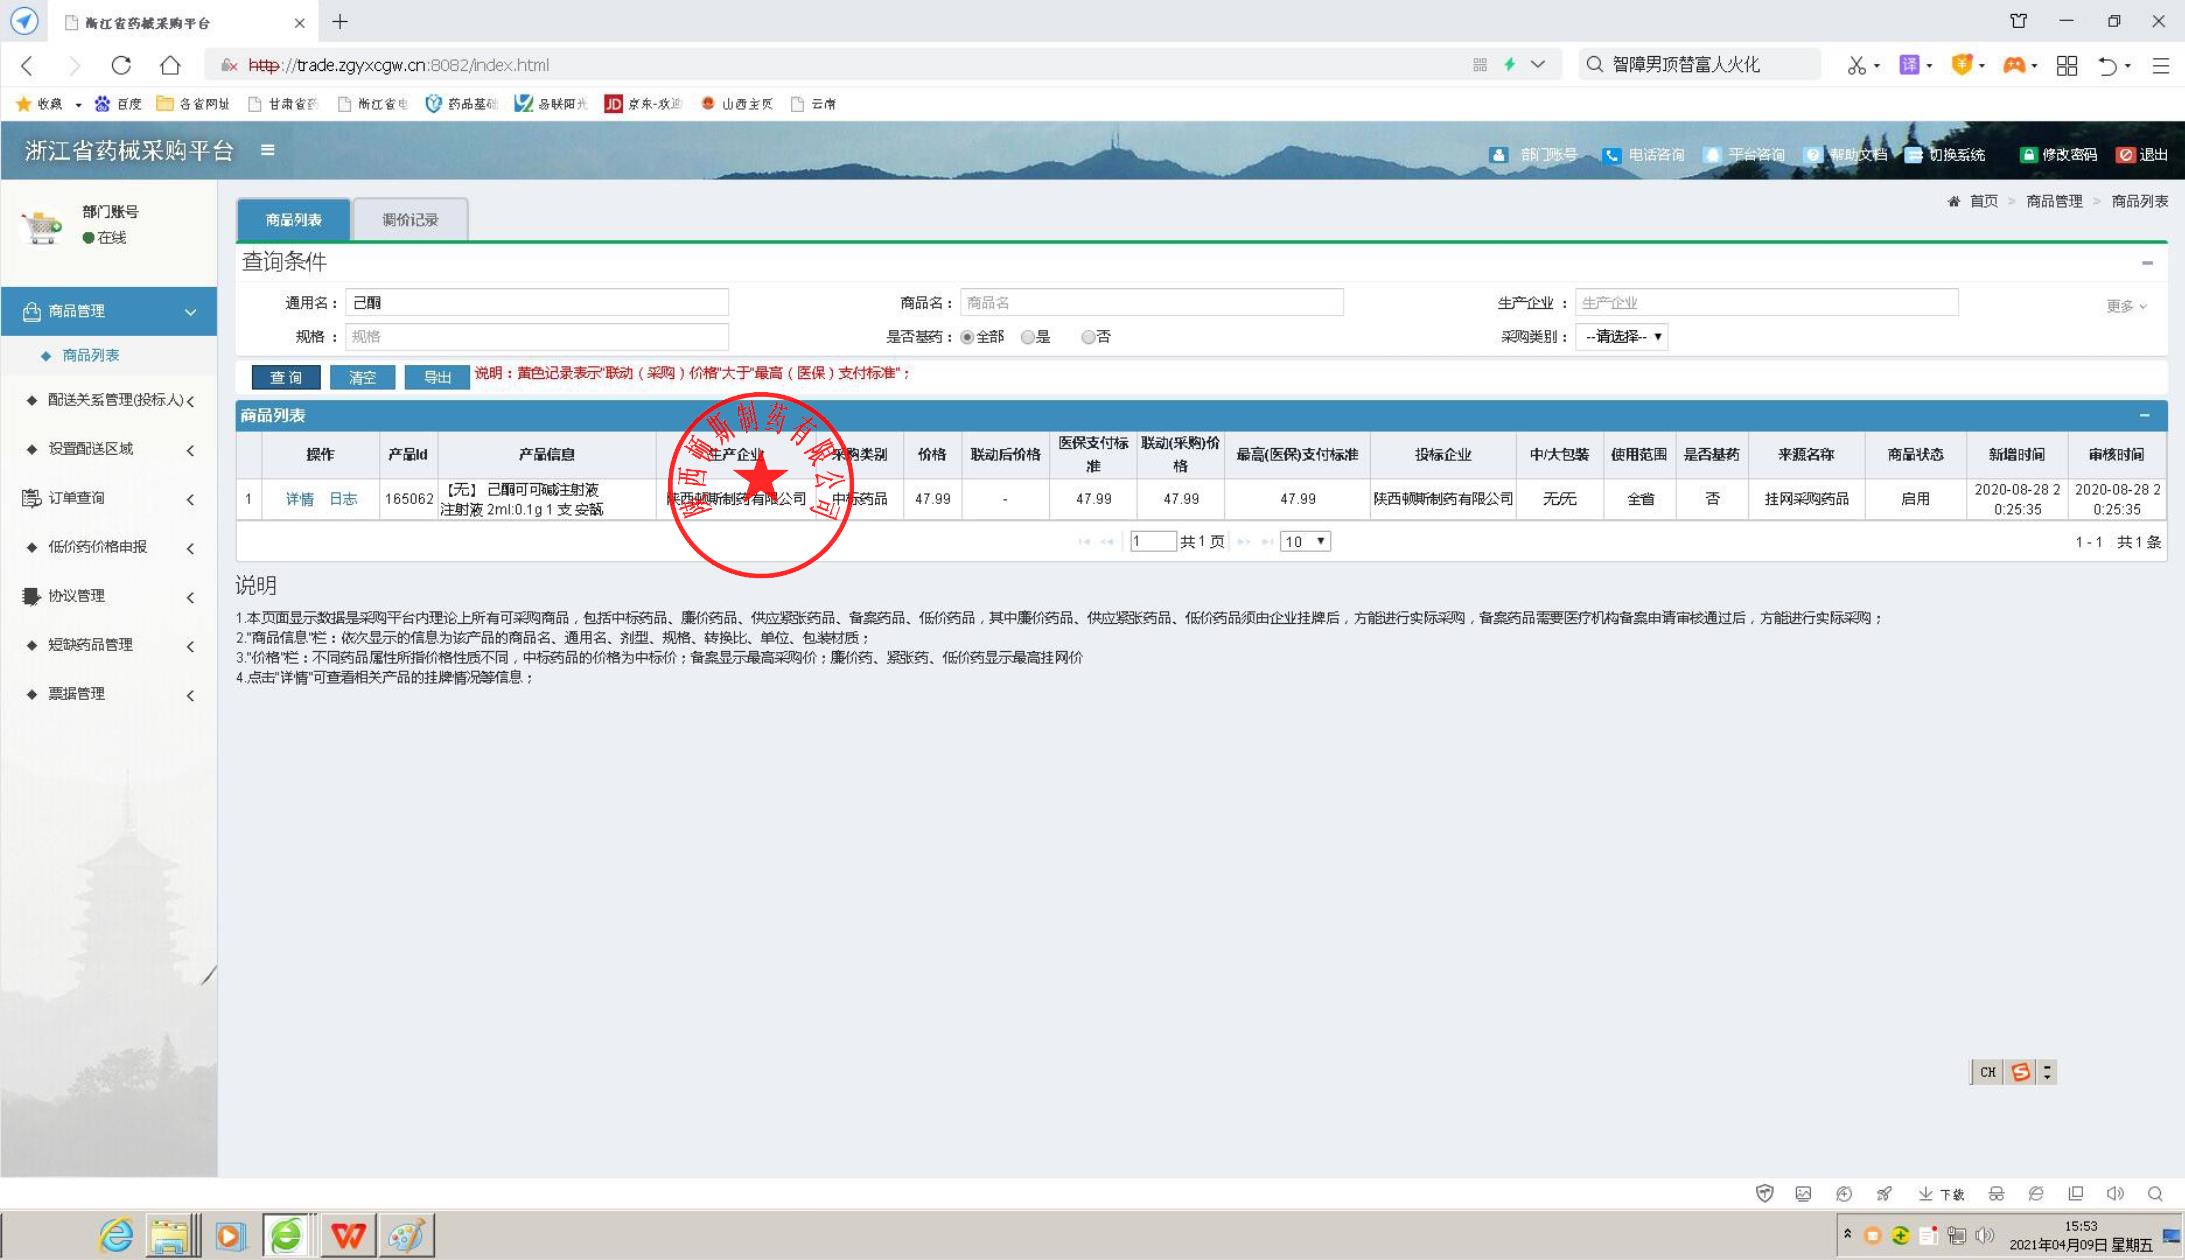Open 日志 for product 165062
This screenshot has width=2185, height=1260.
click(x=343, y=499)
